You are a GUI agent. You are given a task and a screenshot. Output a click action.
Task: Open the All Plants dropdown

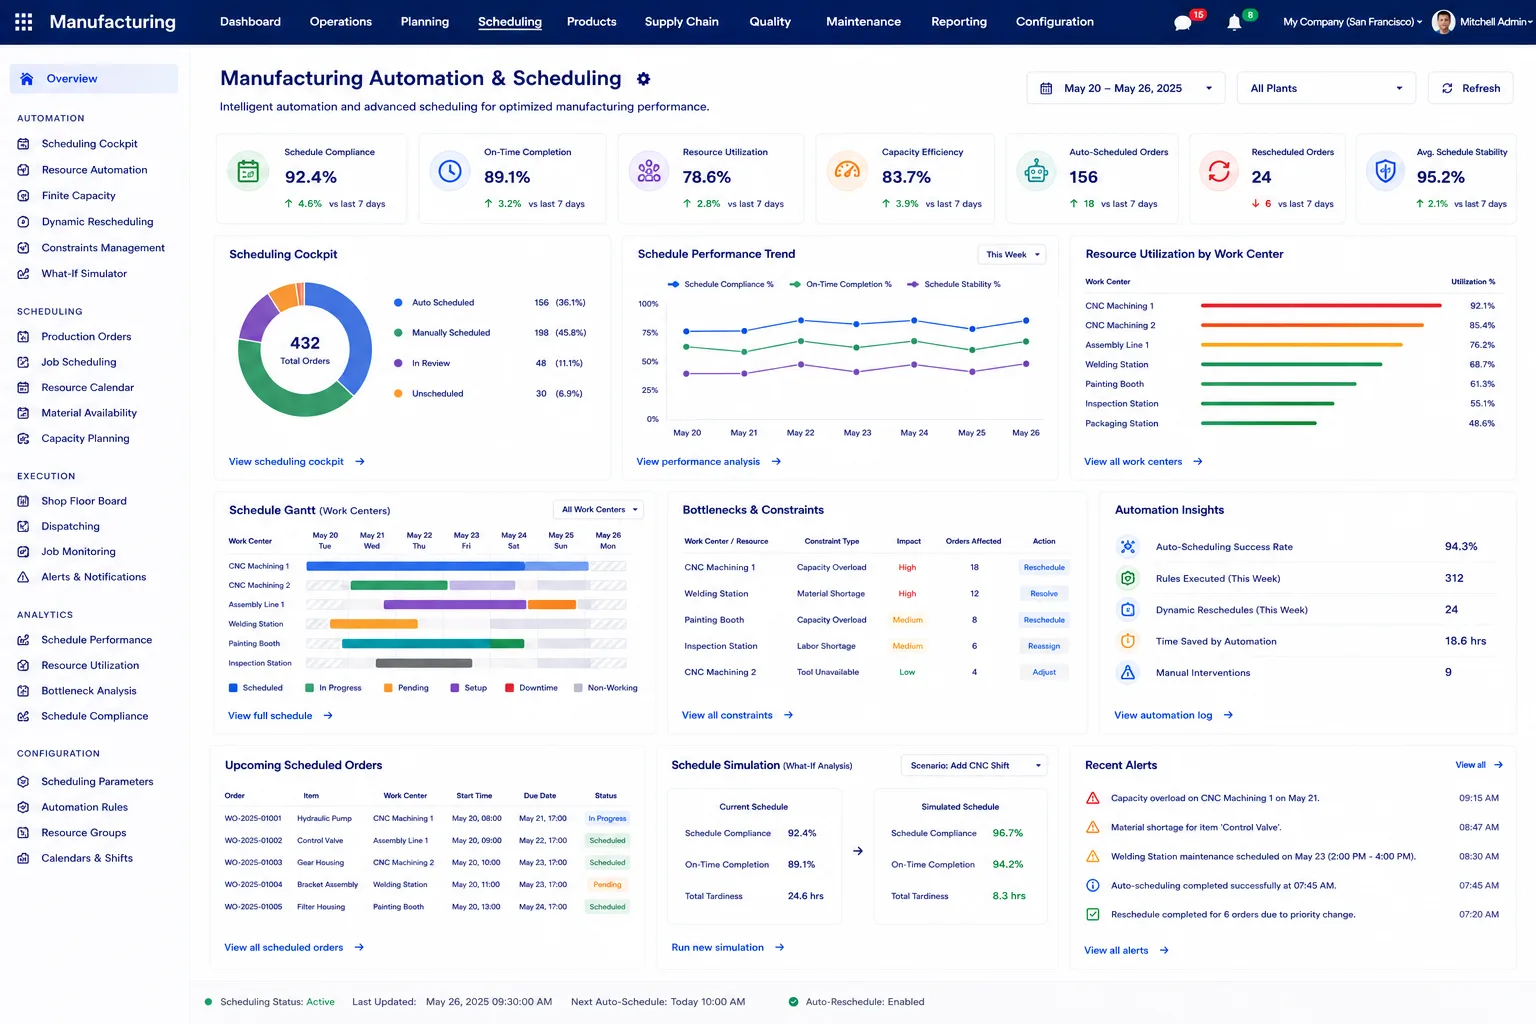point(1326,88)
